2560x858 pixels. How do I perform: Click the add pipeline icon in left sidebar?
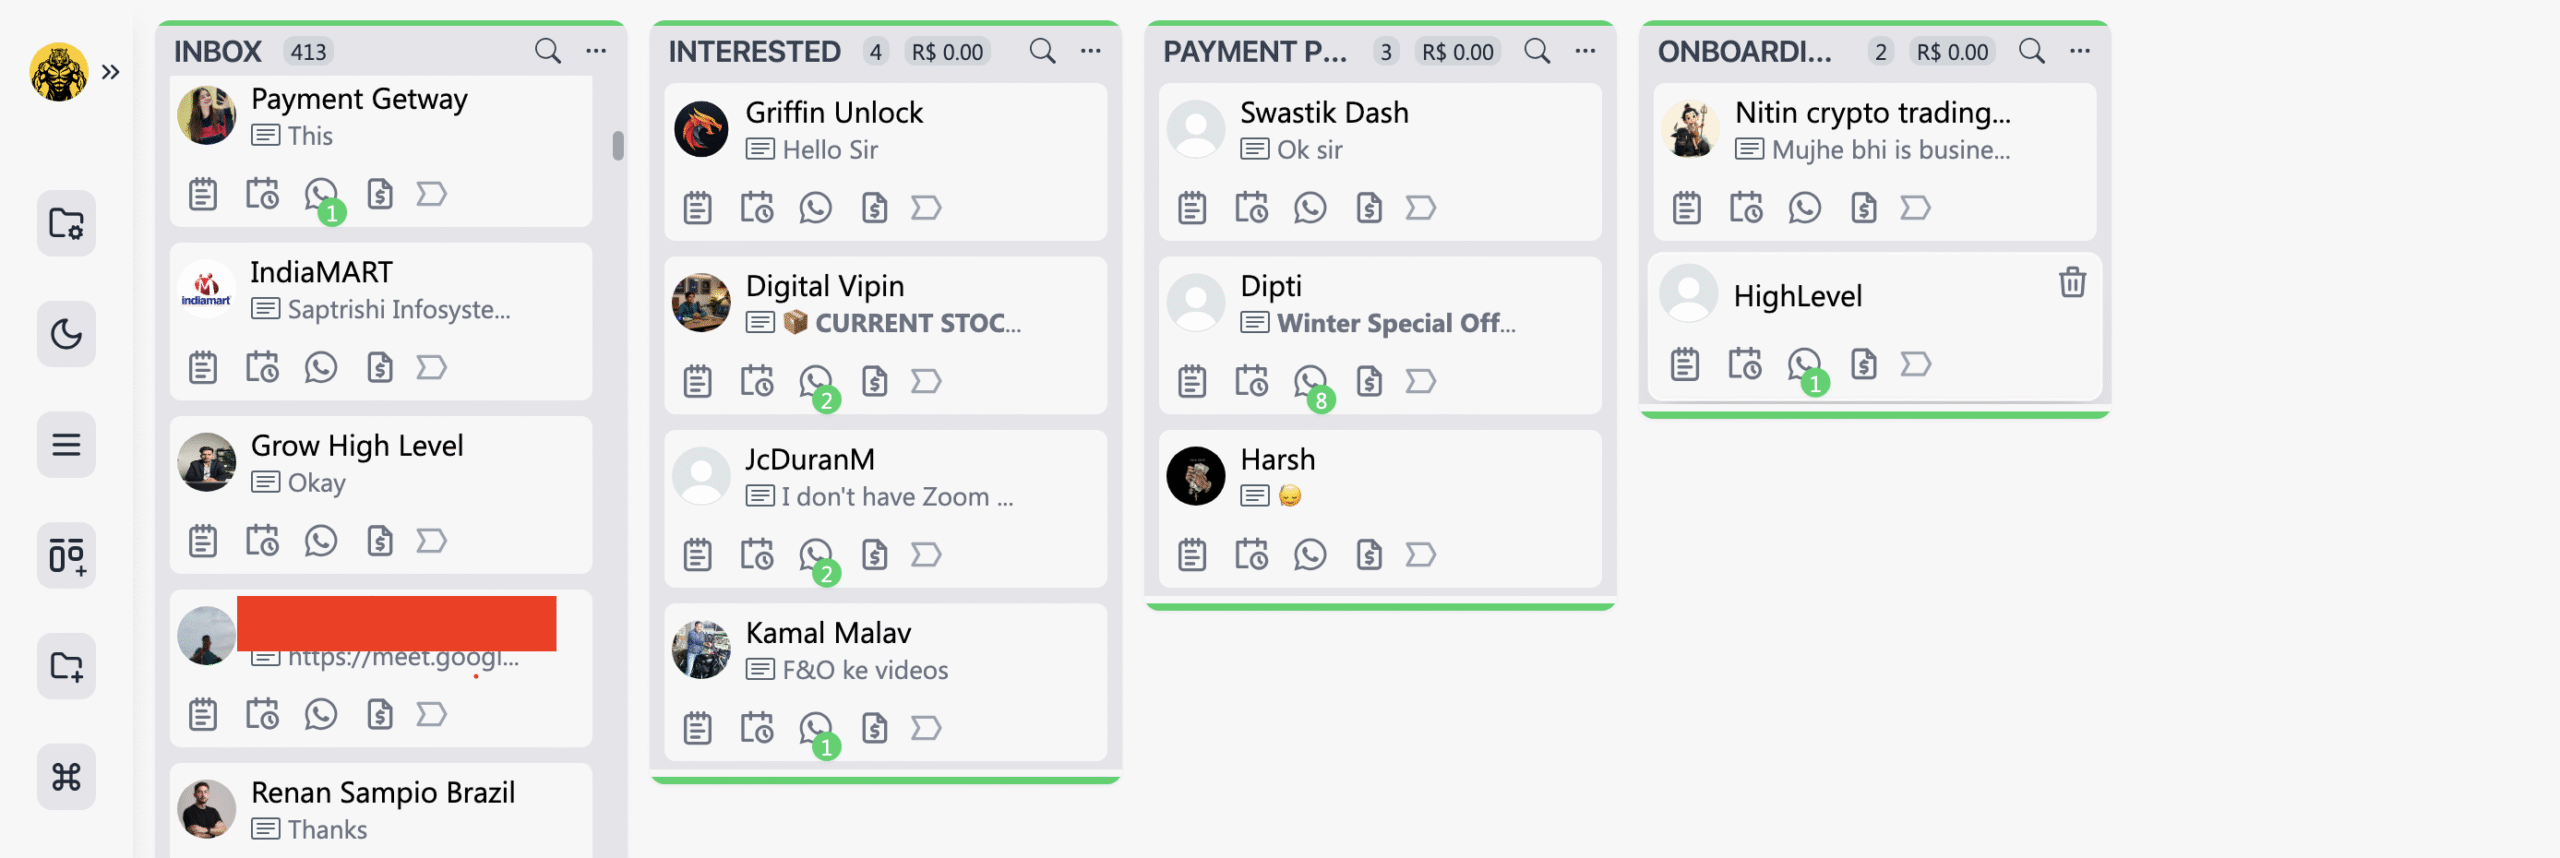click(66, 556)
